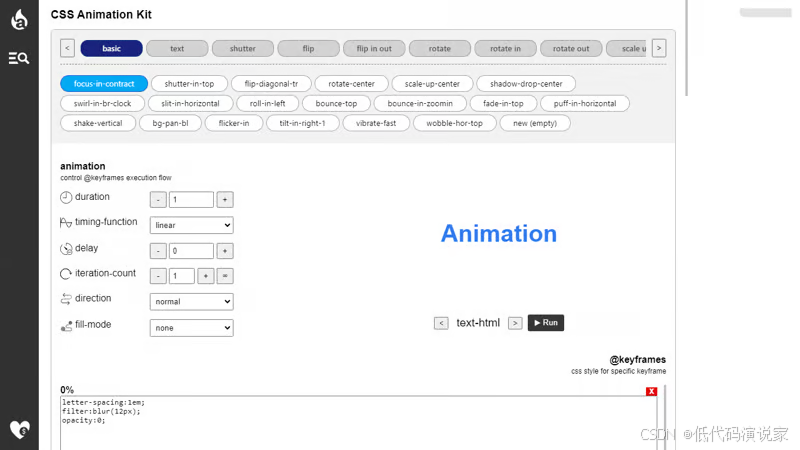Choose the bounce-in-zoomin preset
The height and width of the screenshot is (450, 800).
click(x=420, y=104)
